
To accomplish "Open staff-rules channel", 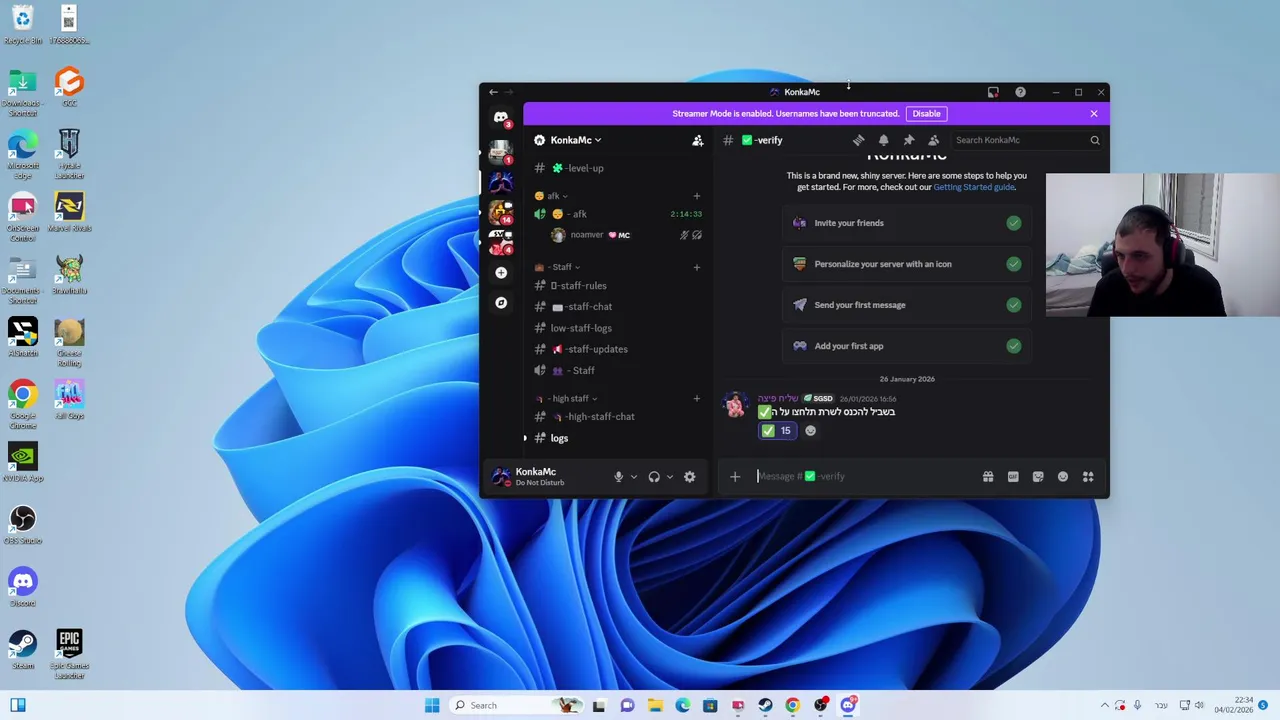I will (x=616, y=286).
